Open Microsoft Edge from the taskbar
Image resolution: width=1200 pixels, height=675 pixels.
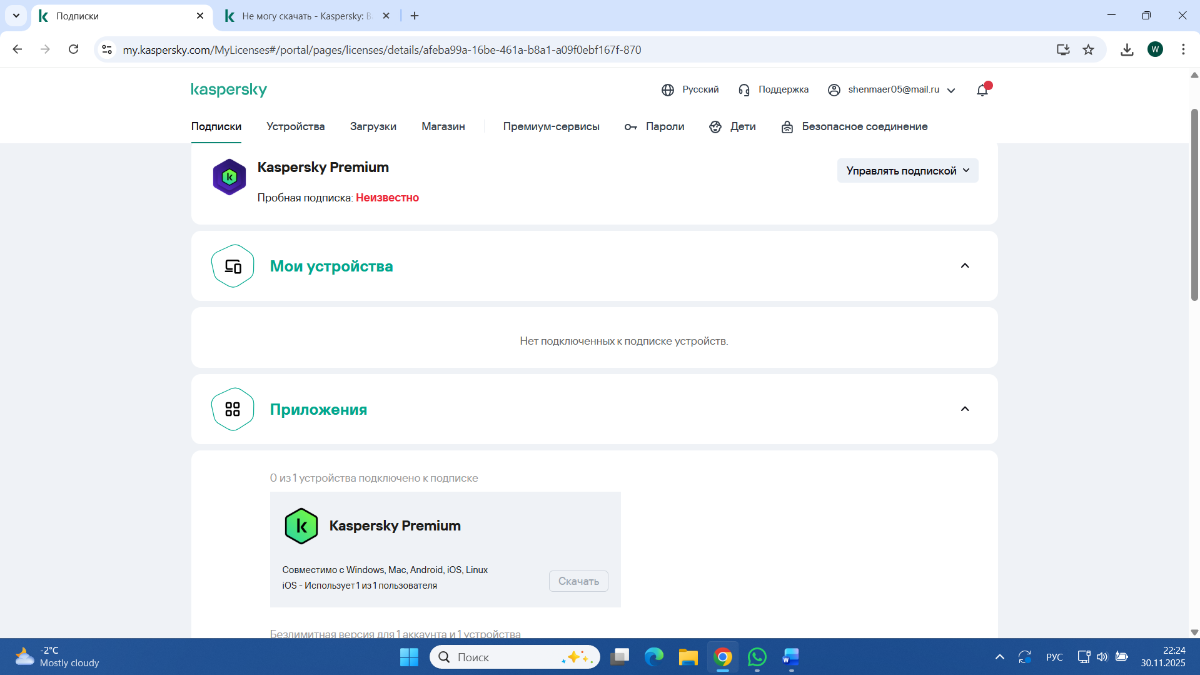pyautogui.click(x=654, y=657)
